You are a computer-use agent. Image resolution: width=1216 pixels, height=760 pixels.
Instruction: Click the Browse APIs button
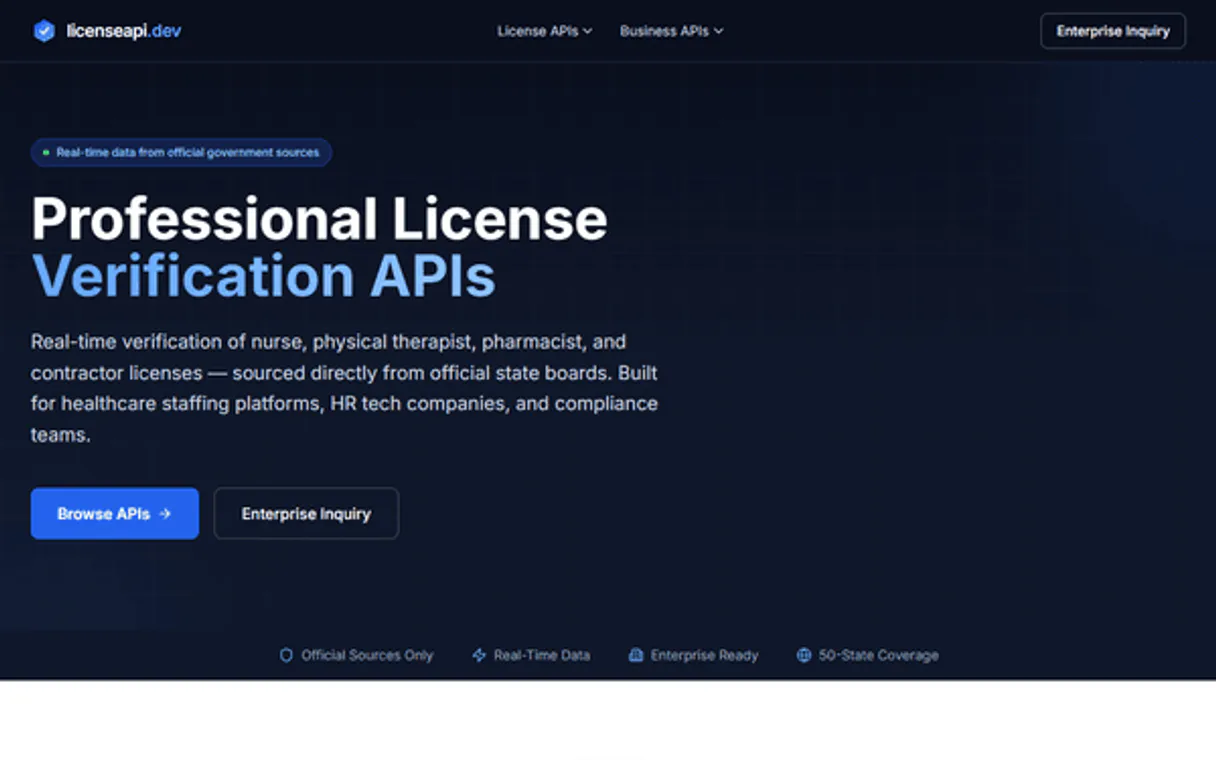pos(114,513)
